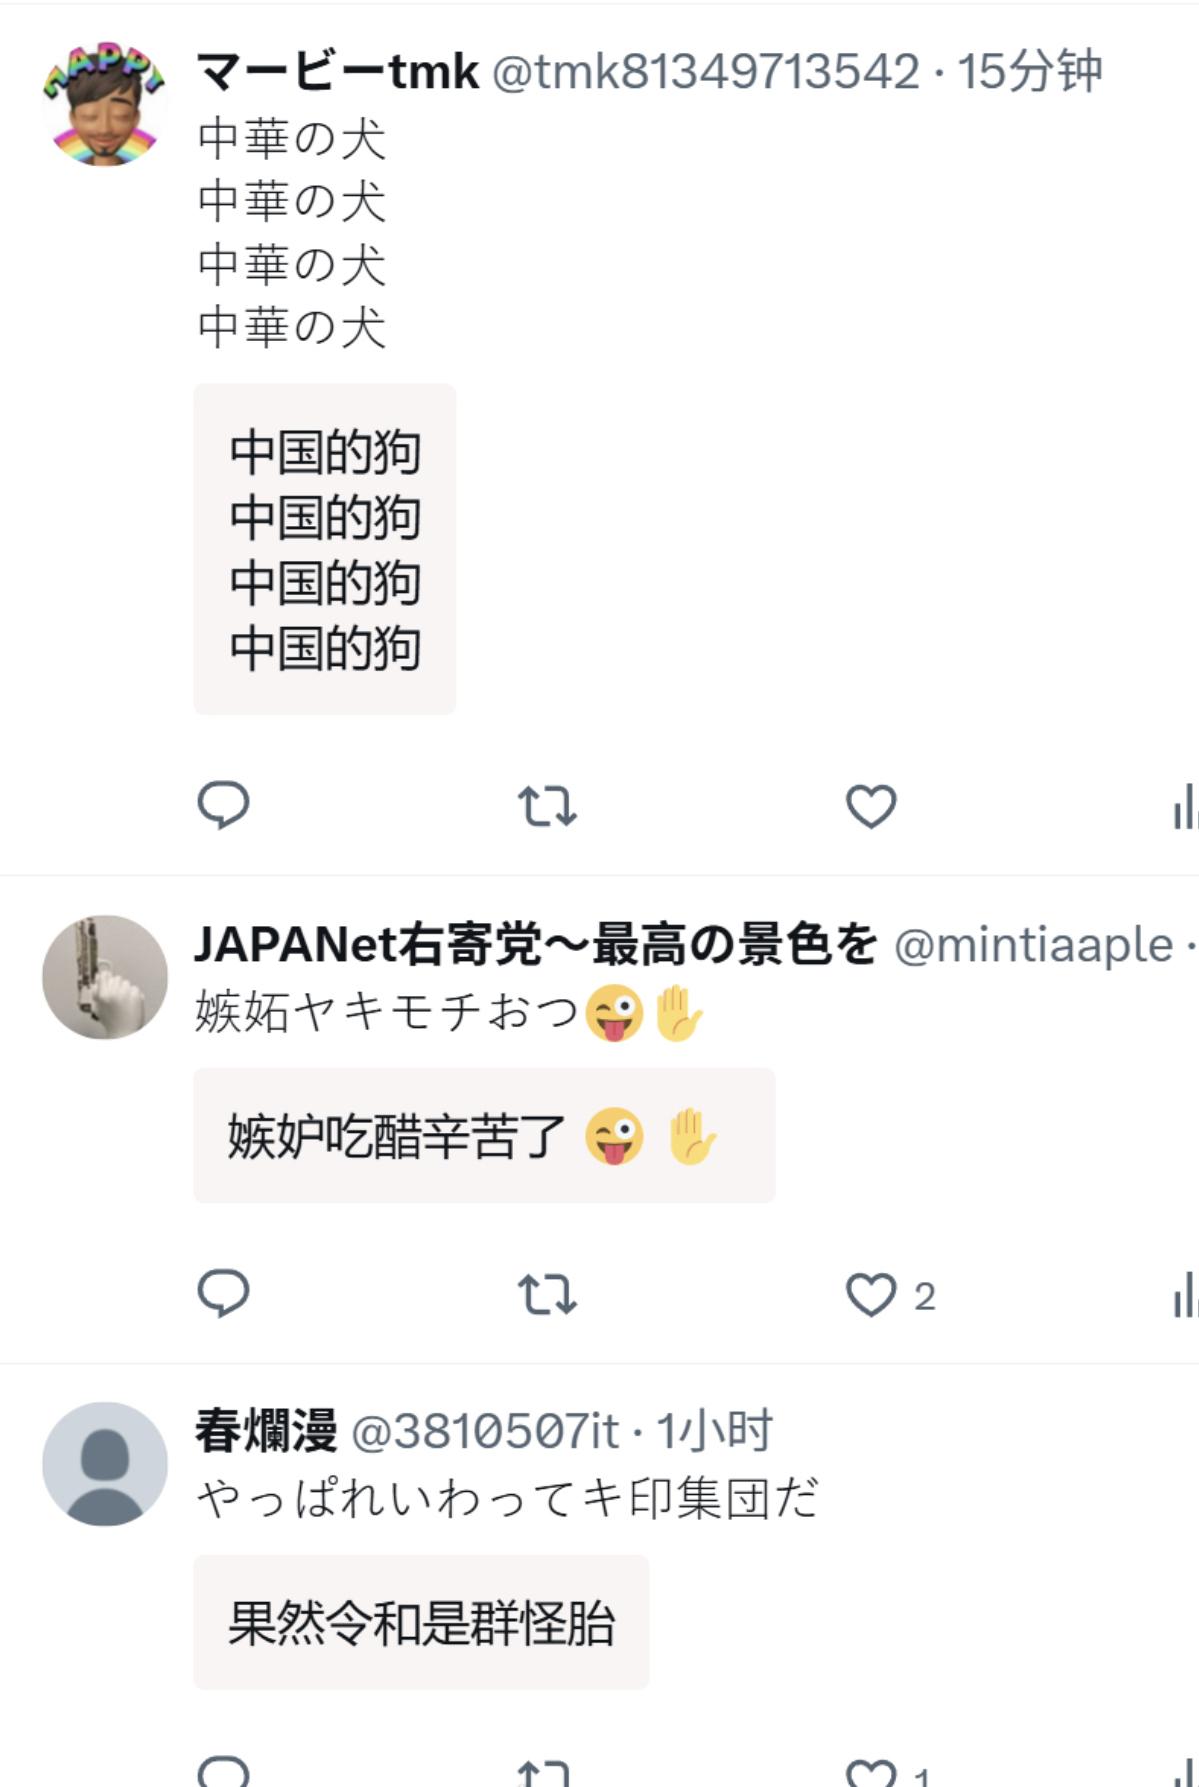Image resolution: width=1199 pixels, height=1787 pixels.
Task: Open マービーtmk profile picture
Action: pyautogui.click(x=105, y=103)
